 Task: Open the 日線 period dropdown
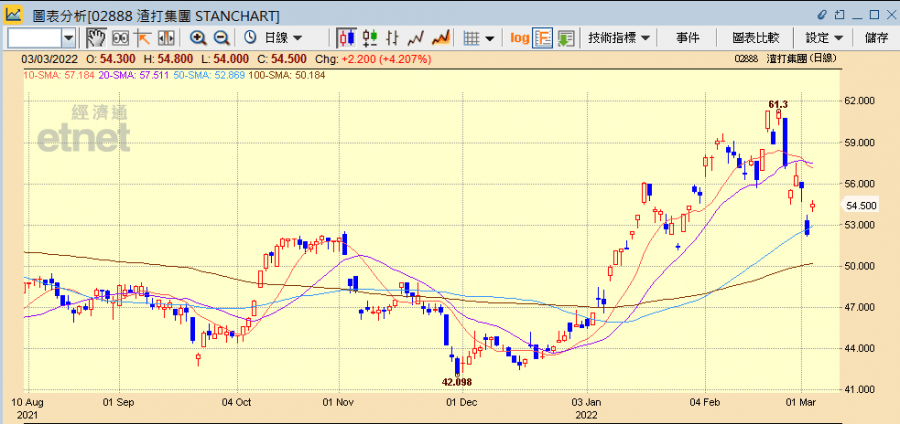[x=282, y=38]
